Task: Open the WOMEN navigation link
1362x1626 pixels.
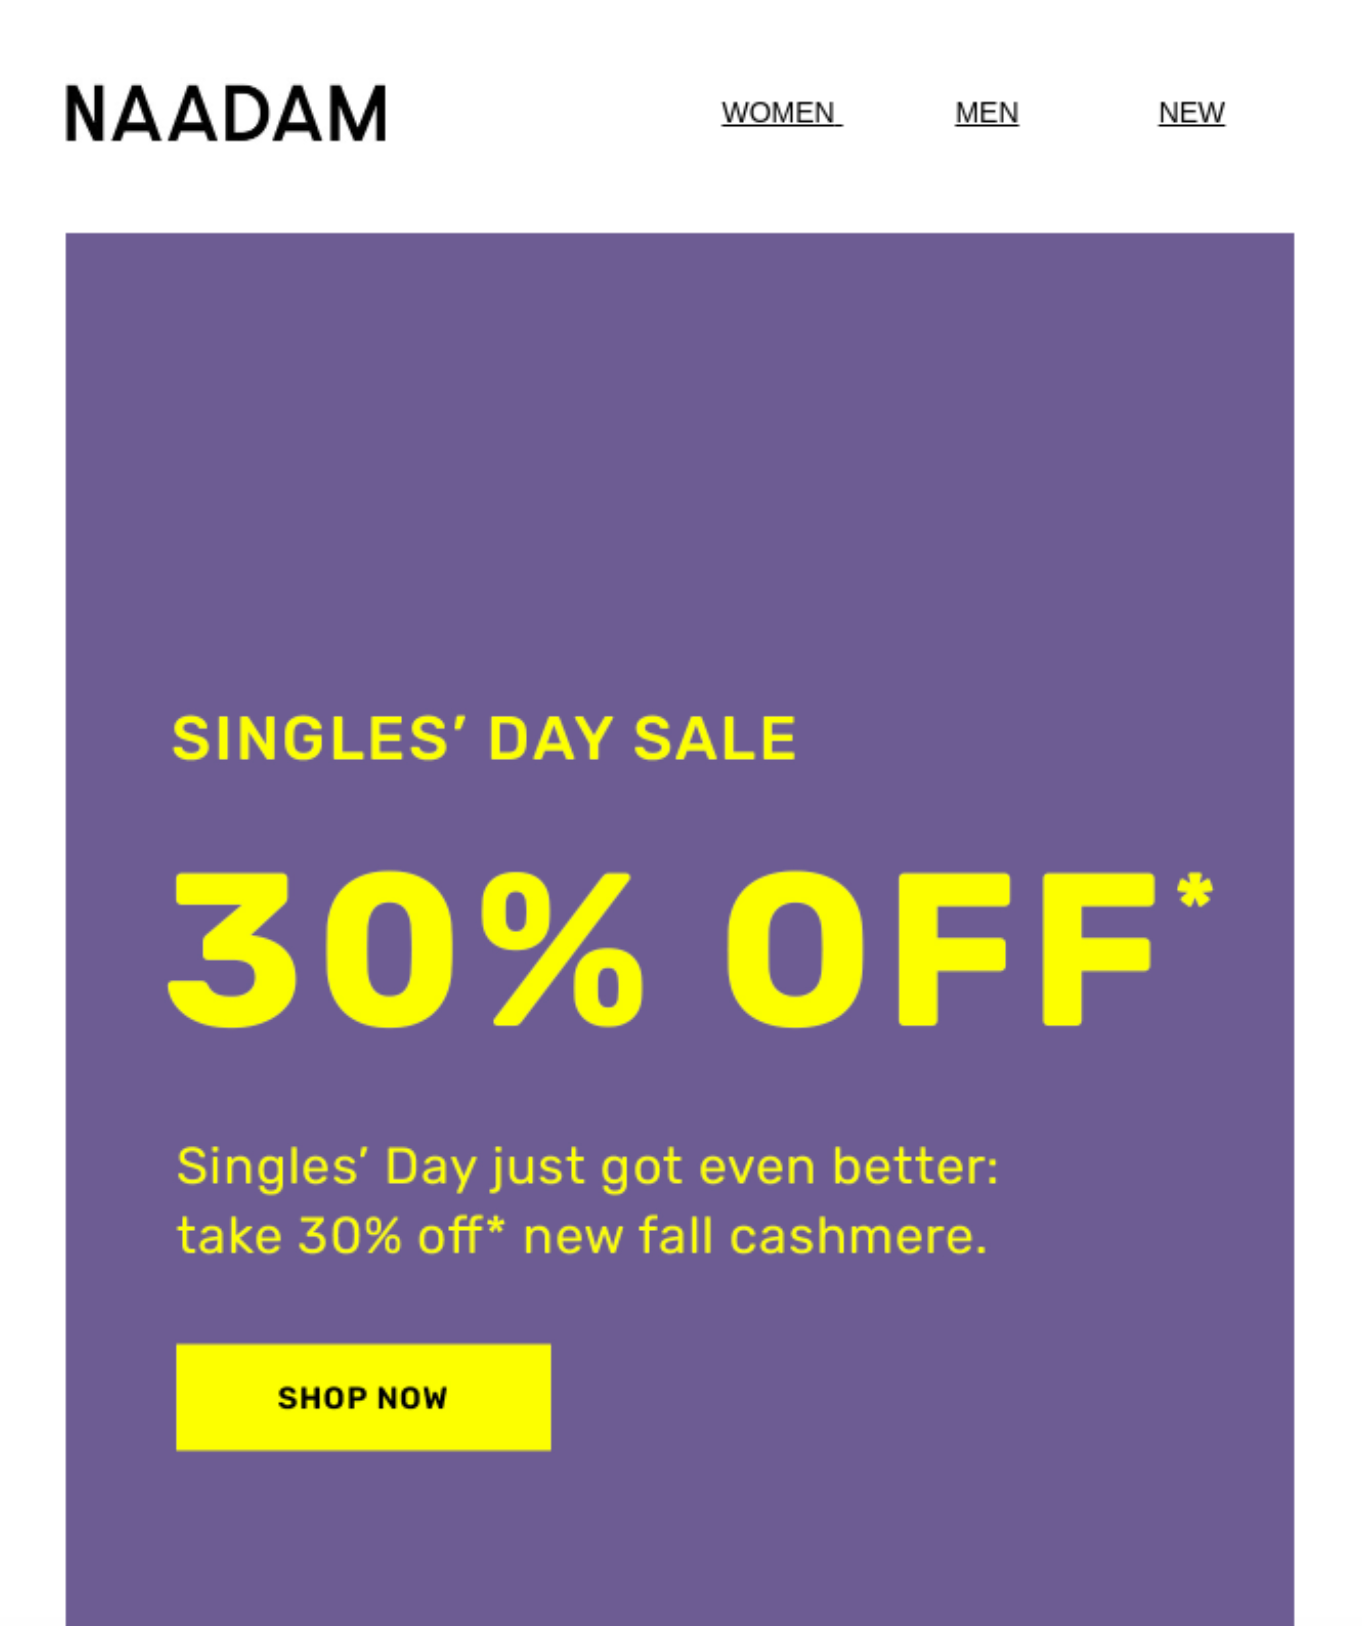Action: pyautogui.click(x=782, y=113)
